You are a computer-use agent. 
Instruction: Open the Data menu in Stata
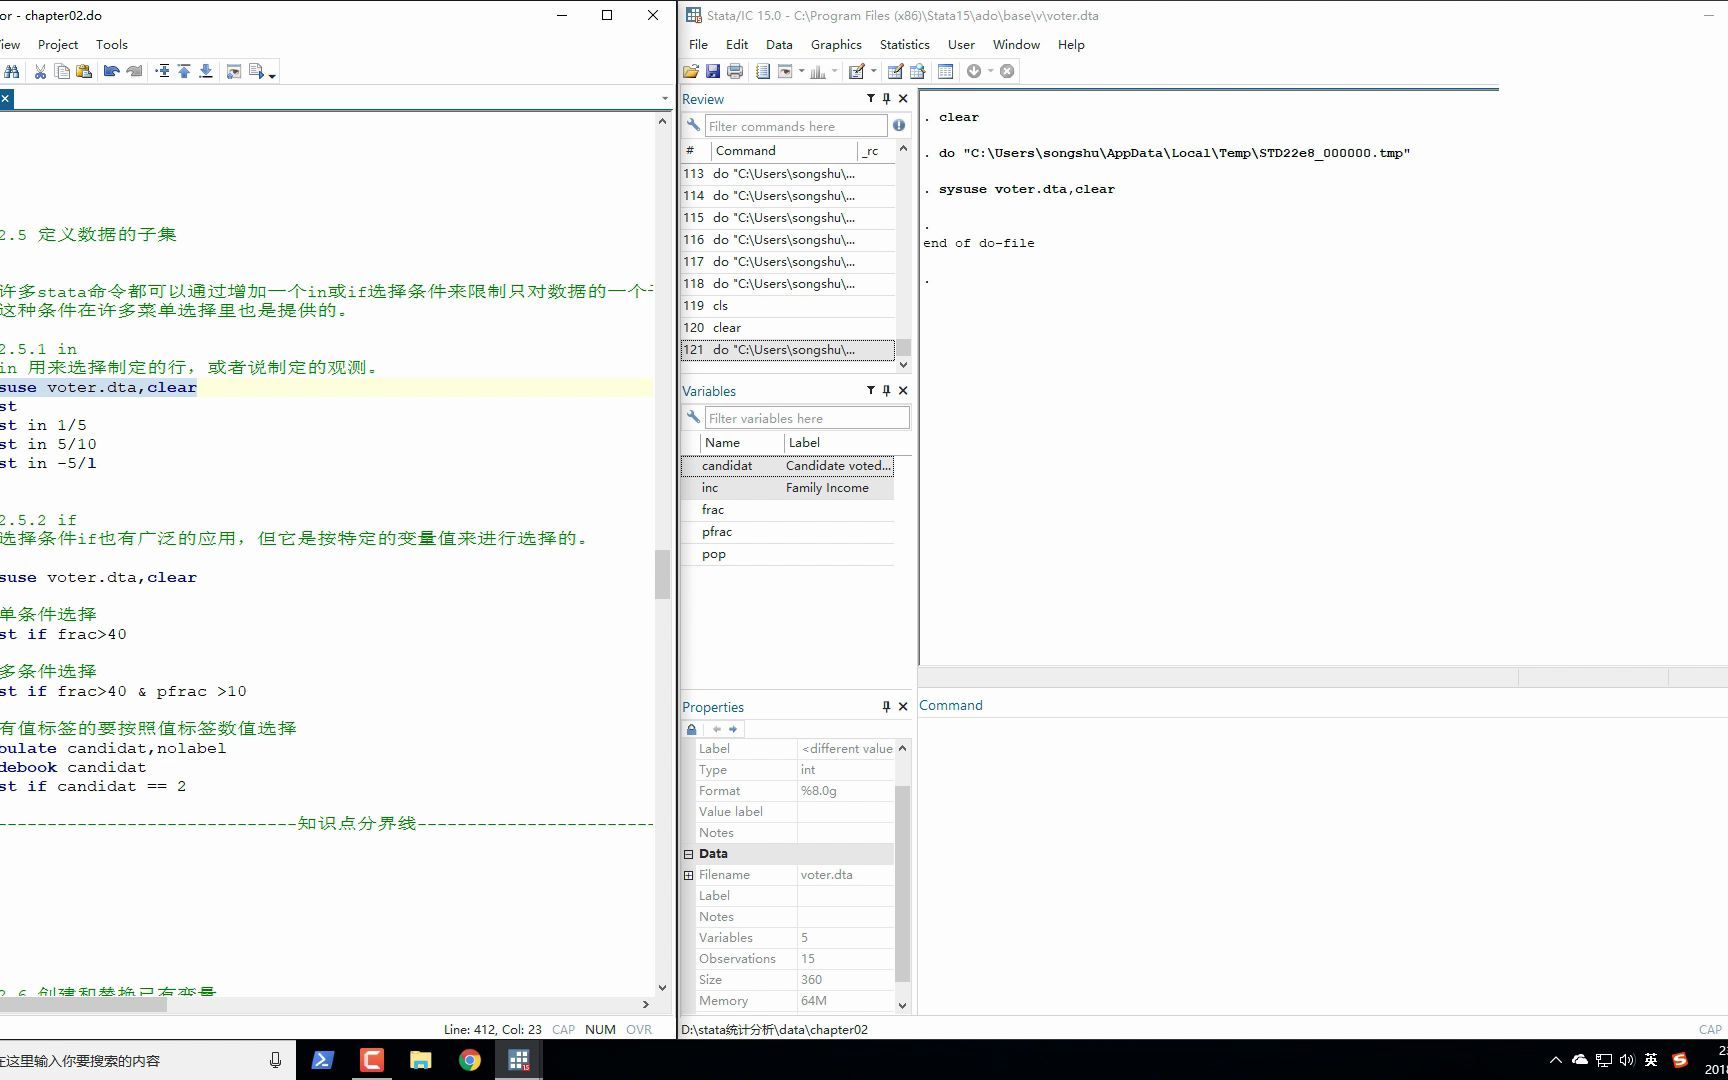click(779, 44)
